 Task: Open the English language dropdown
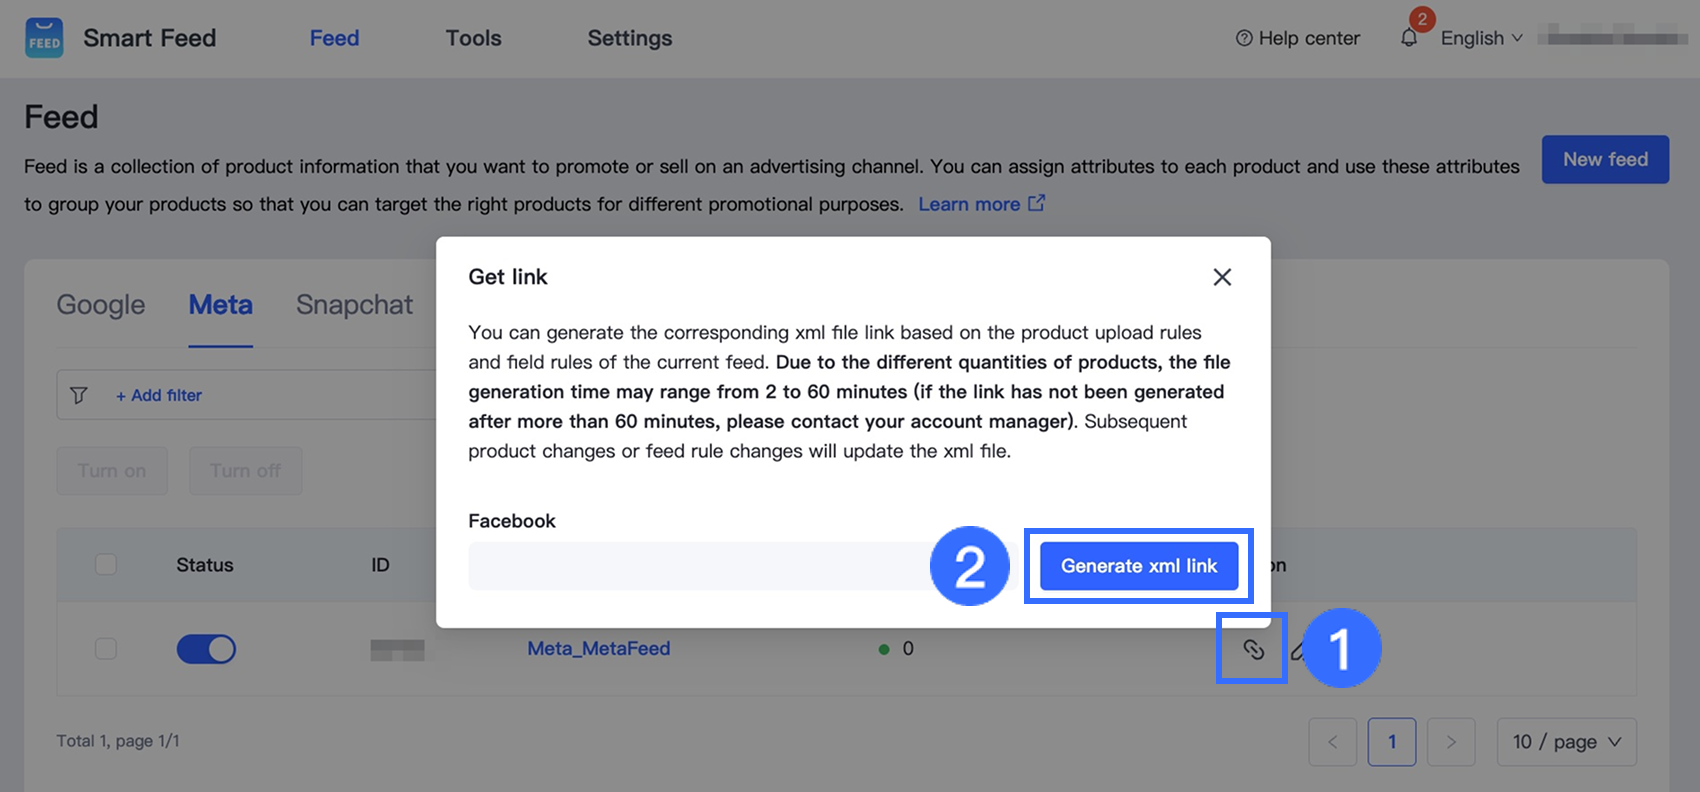[1481, 38]
